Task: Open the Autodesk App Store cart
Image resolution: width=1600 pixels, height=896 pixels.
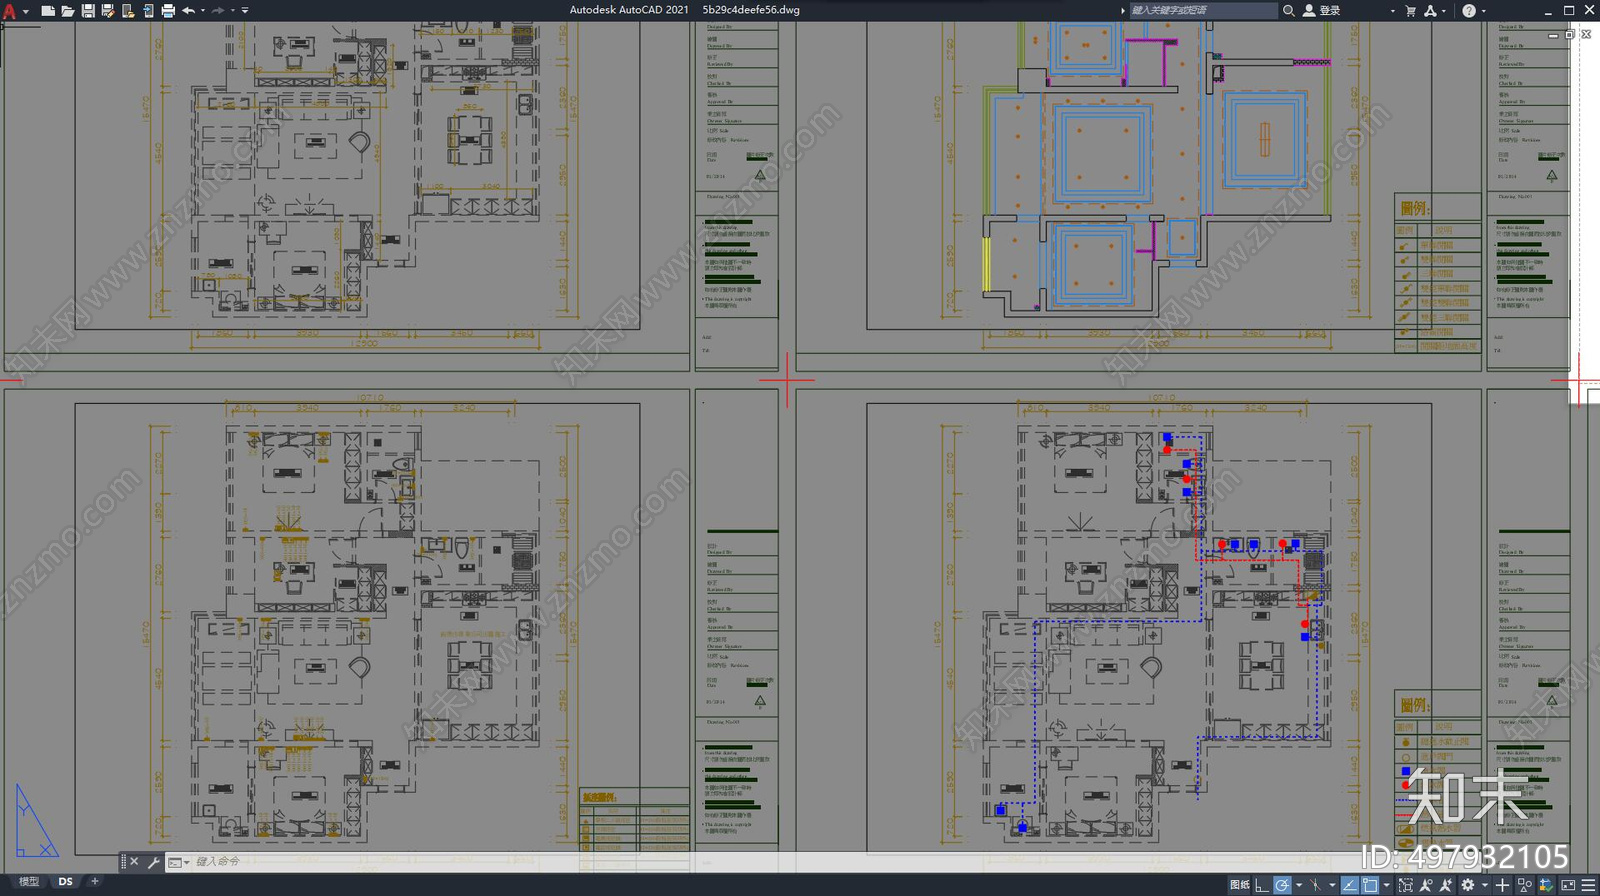Action: click(x=1411, y=10)
